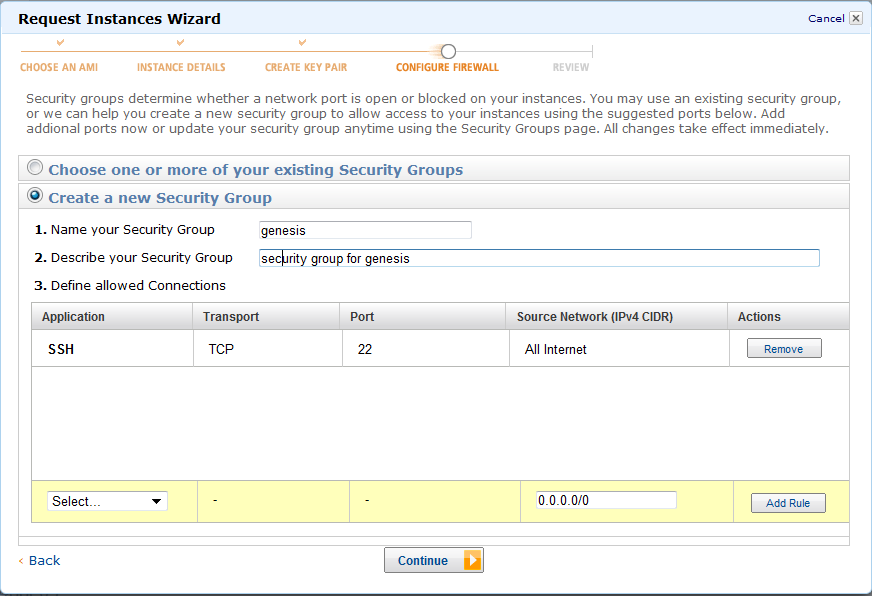Select the All Internet source cell
Viewport: 872px width, 596px height.
click(620, 349)
